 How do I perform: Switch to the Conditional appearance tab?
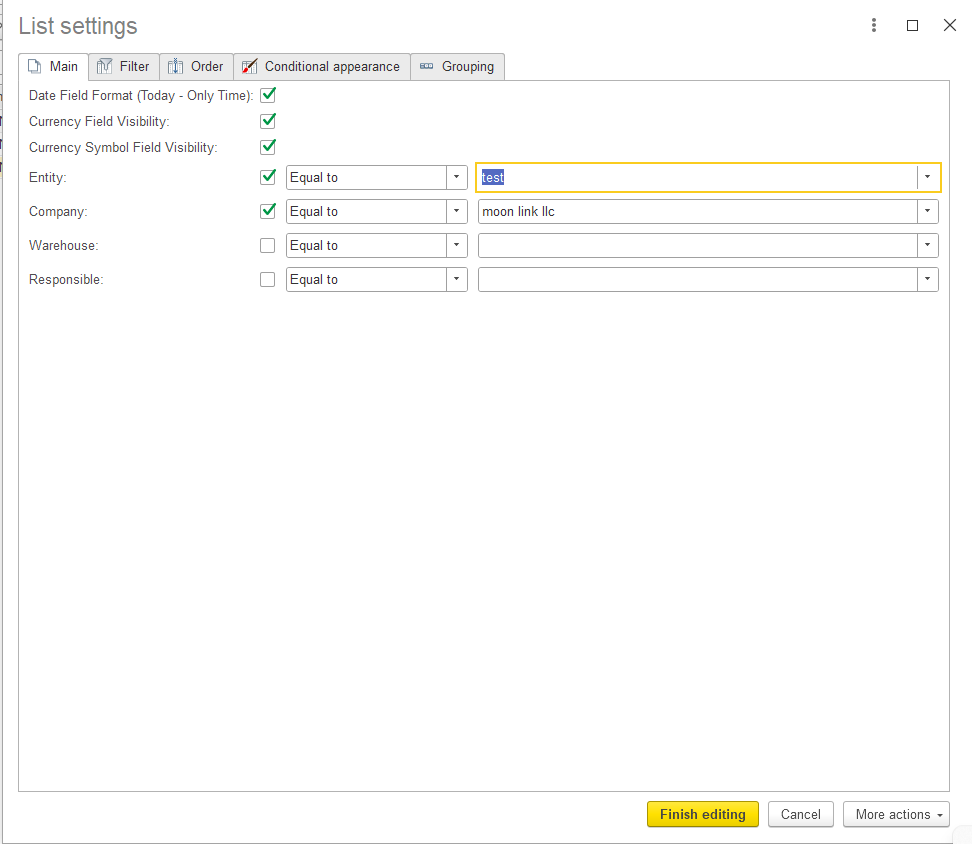322,66
